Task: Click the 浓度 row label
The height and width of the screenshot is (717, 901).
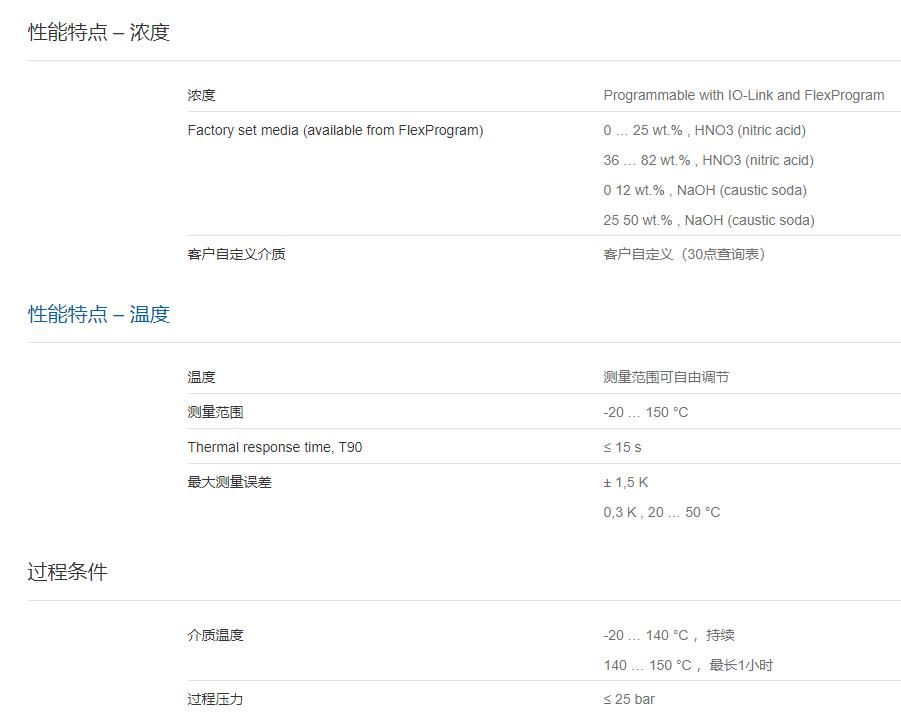Action: pyautogui.click(x=201, y=95)
